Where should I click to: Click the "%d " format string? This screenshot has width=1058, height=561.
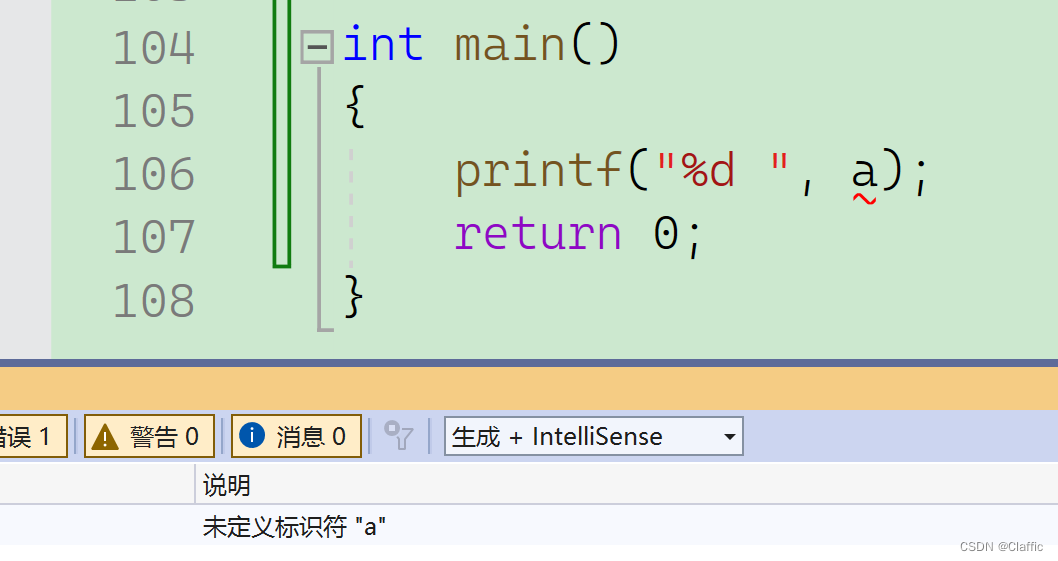(722, 172)
